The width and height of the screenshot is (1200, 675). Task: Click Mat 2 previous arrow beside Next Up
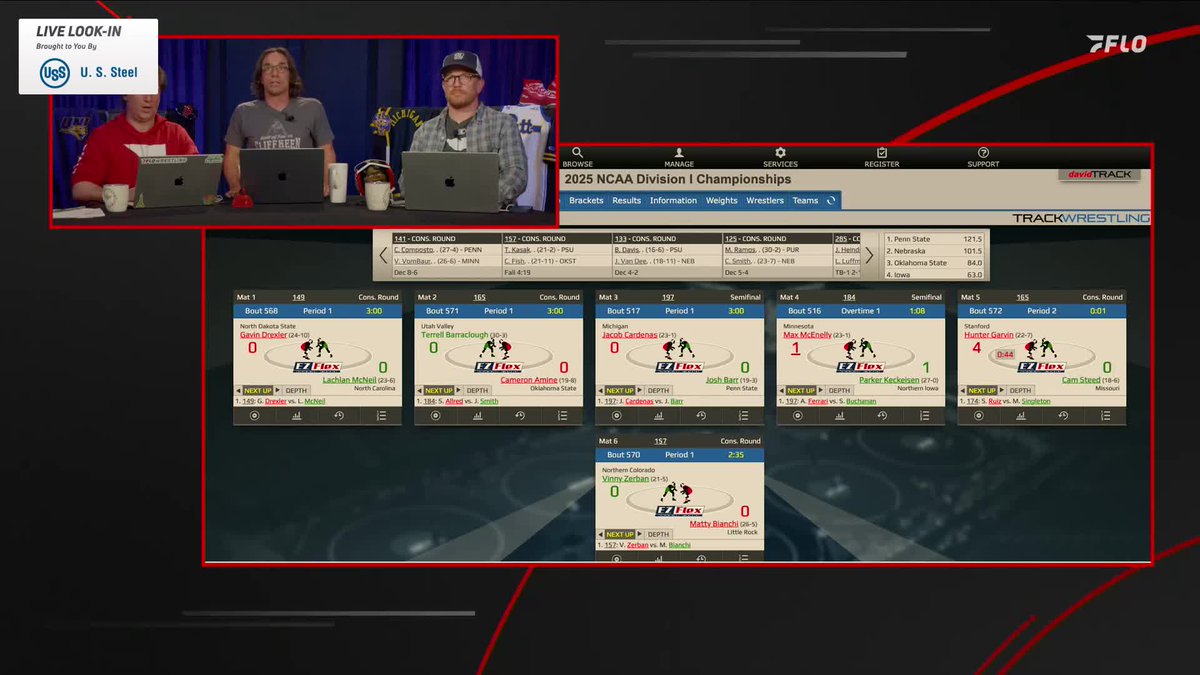point(419,391)
